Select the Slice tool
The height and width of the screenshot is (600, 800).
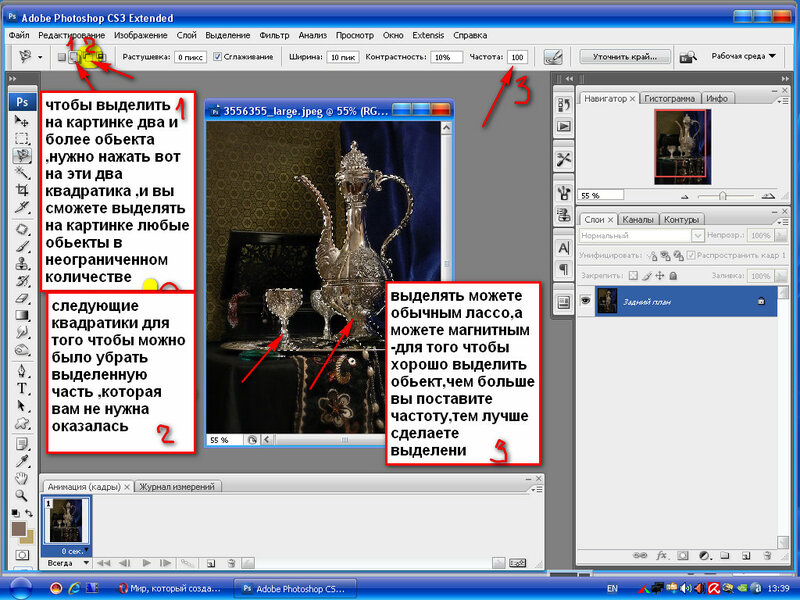(21, 207)
